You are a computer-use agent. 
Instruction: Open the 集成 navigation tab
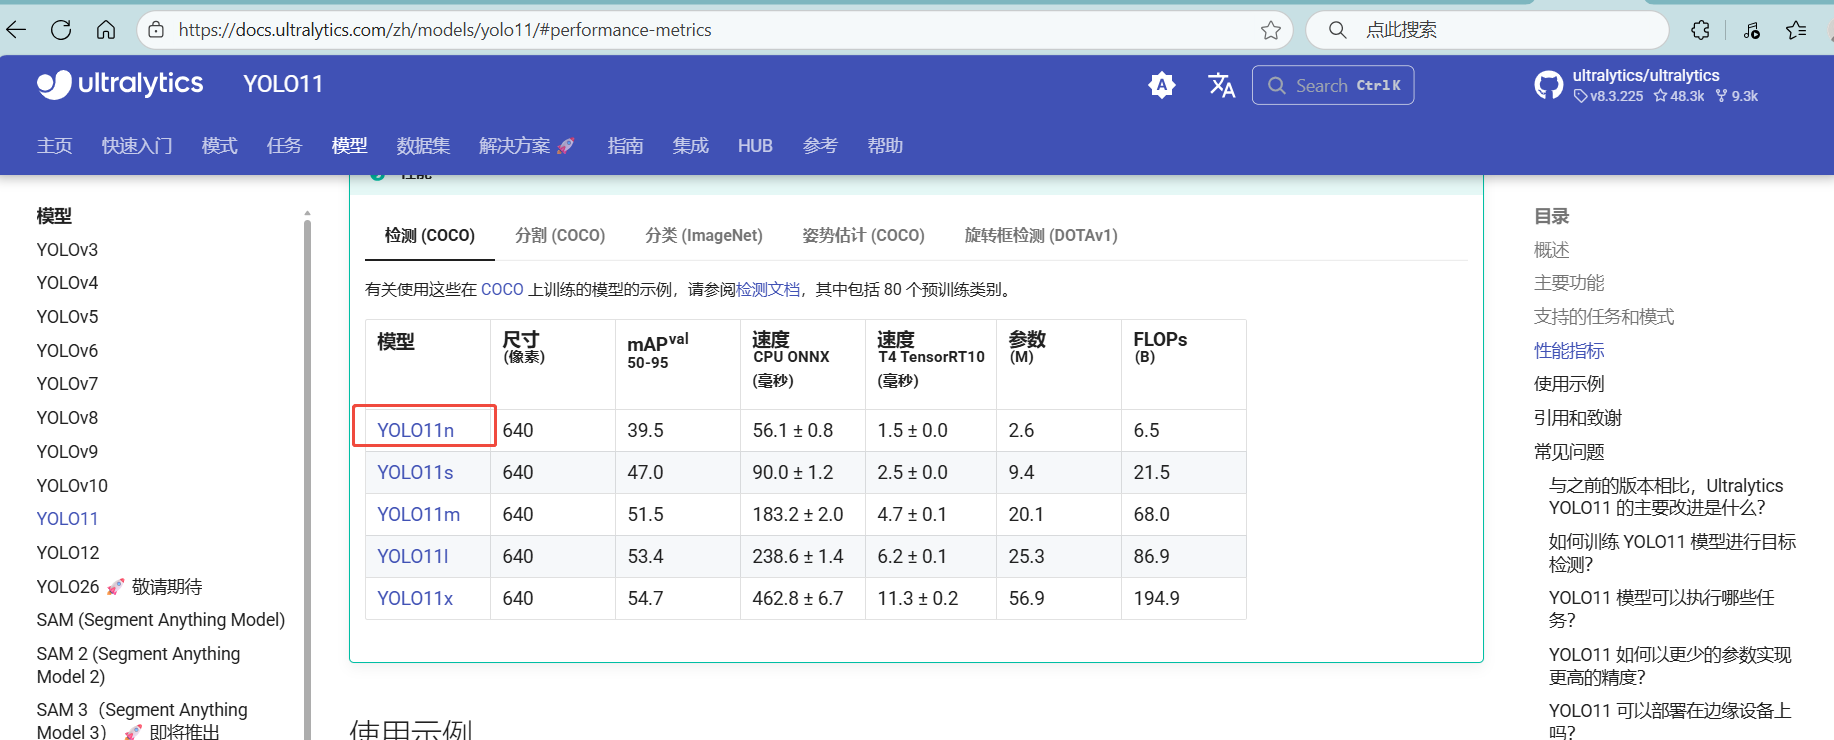pyautogui.click(x=690, y=146)
